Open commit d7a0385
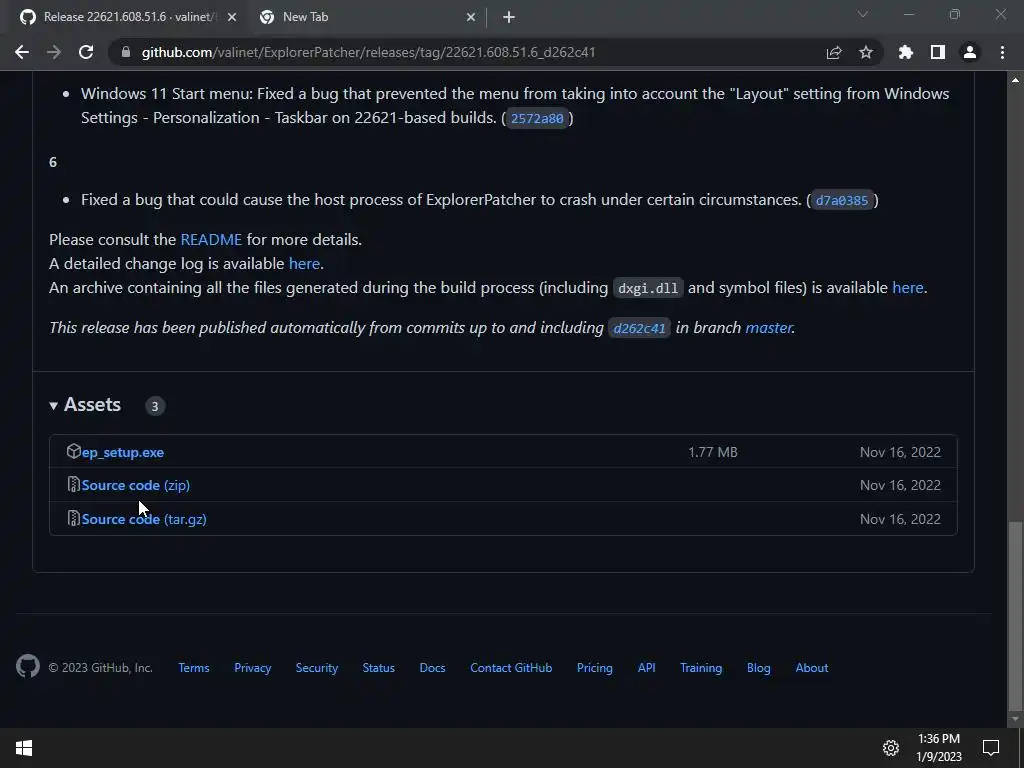Screen dimensions: 1024x768 pyautogui.click(x=842, y=200)
